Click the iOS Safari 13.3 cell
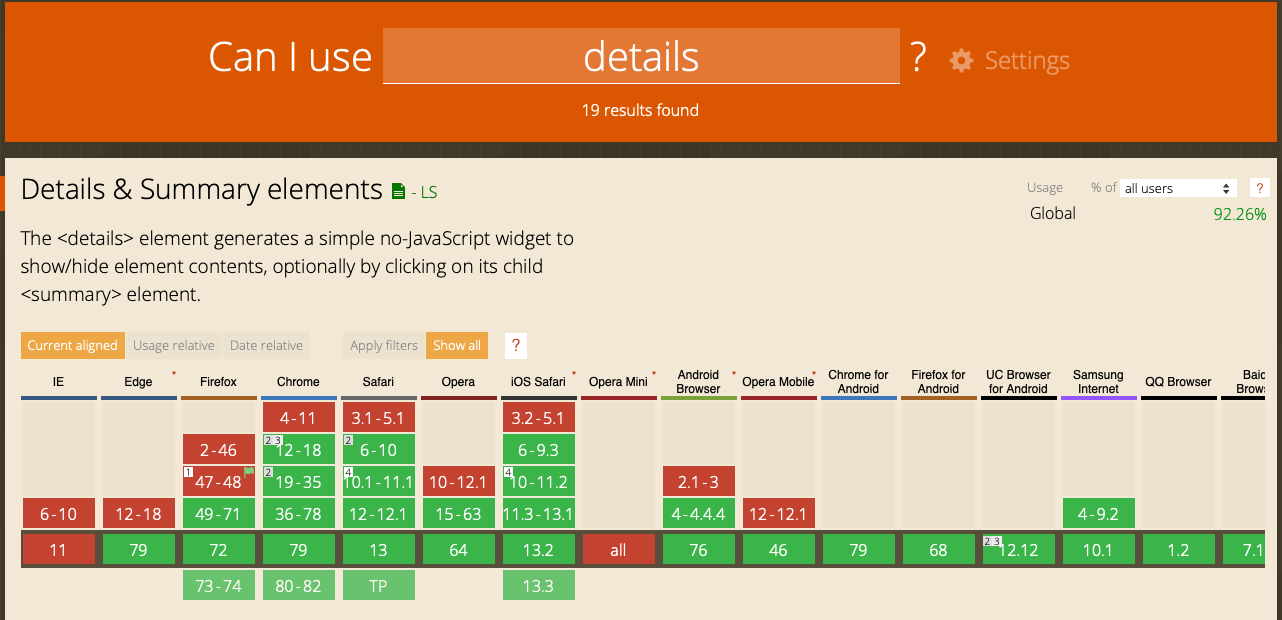Viewport: 1282px width, 620px height. click(539, 585)
